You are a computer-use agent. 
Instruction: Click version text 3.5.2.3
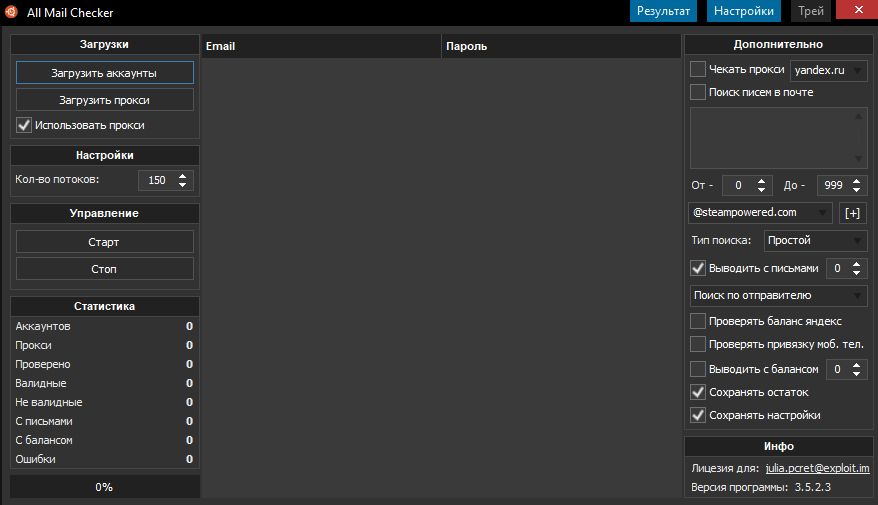(x=812, y=487)
